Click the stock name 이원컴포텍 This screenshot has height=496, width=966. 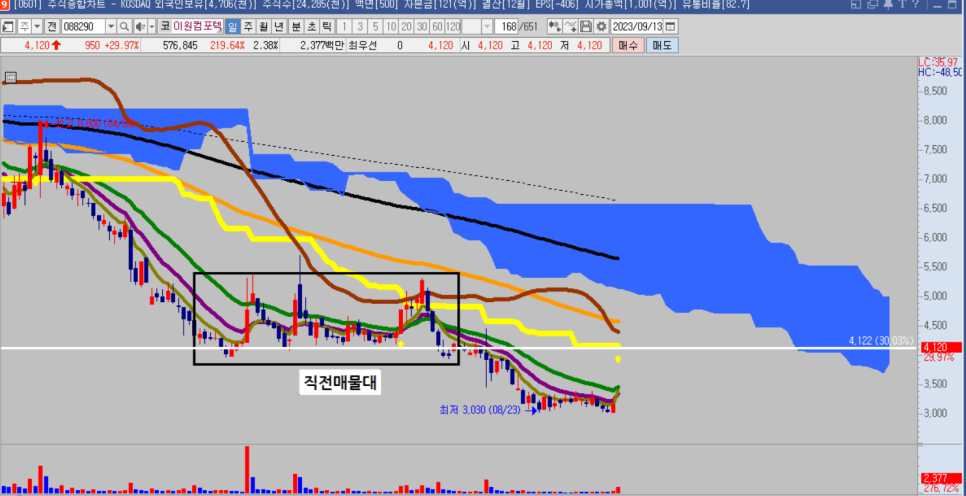(197, 26)
